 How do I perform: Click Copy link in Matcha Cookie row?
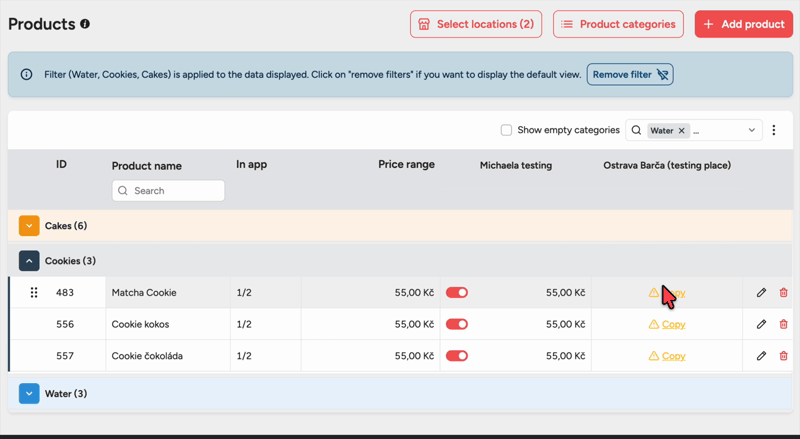click(x=673, y=292)
